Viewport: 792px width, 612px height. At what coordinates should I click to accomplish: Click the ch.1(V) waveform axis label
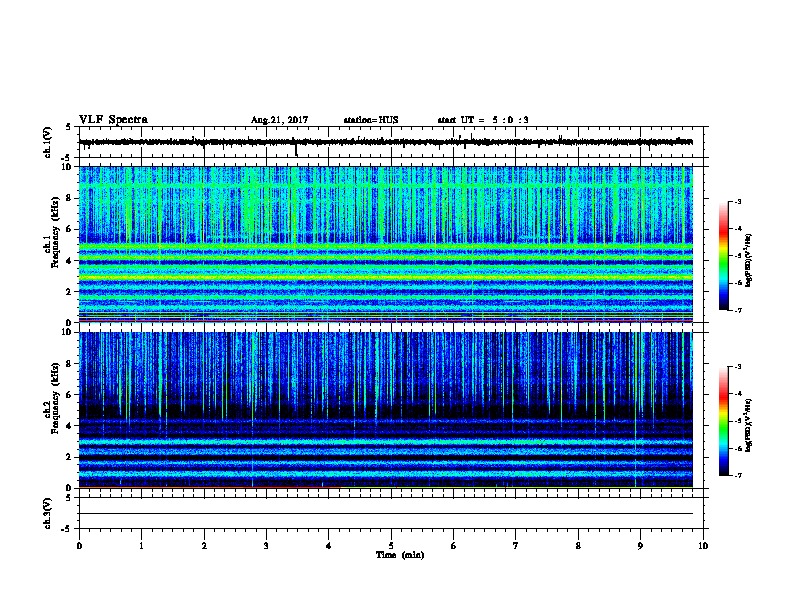click(47, 142)
